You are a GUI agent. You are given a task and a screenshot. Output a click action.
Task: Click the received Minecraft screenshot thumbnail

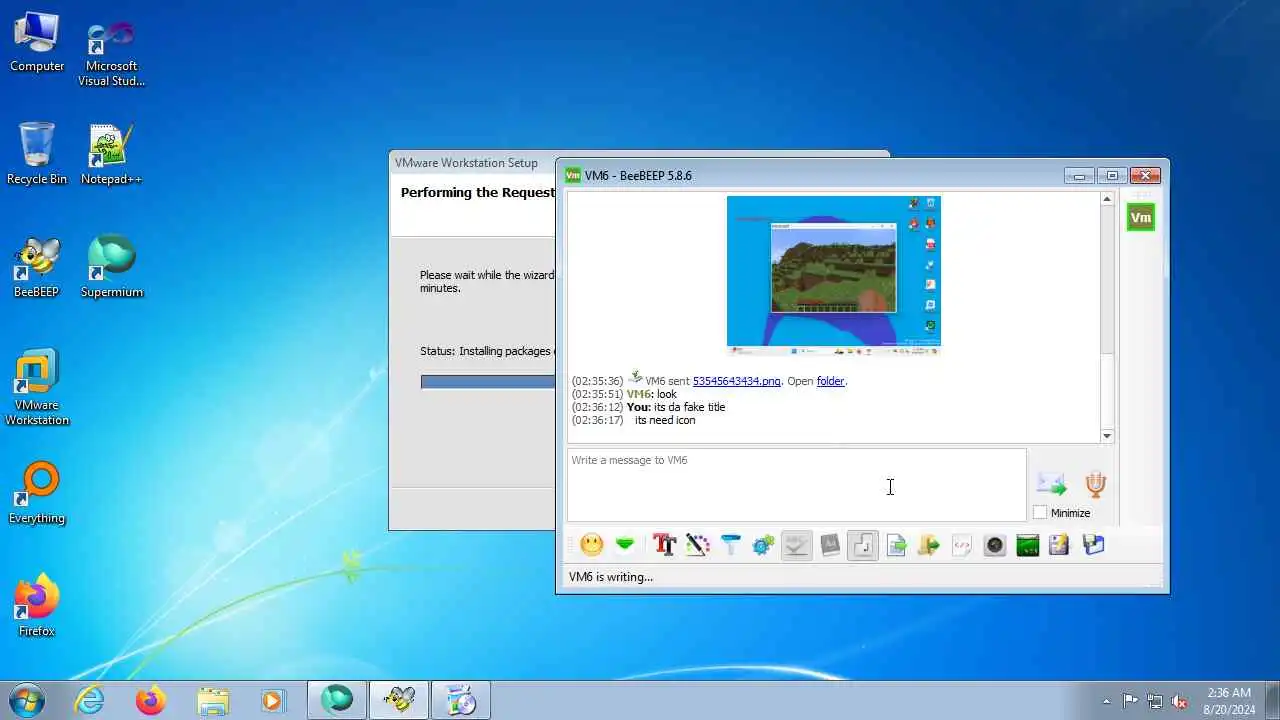coord(834,275)
